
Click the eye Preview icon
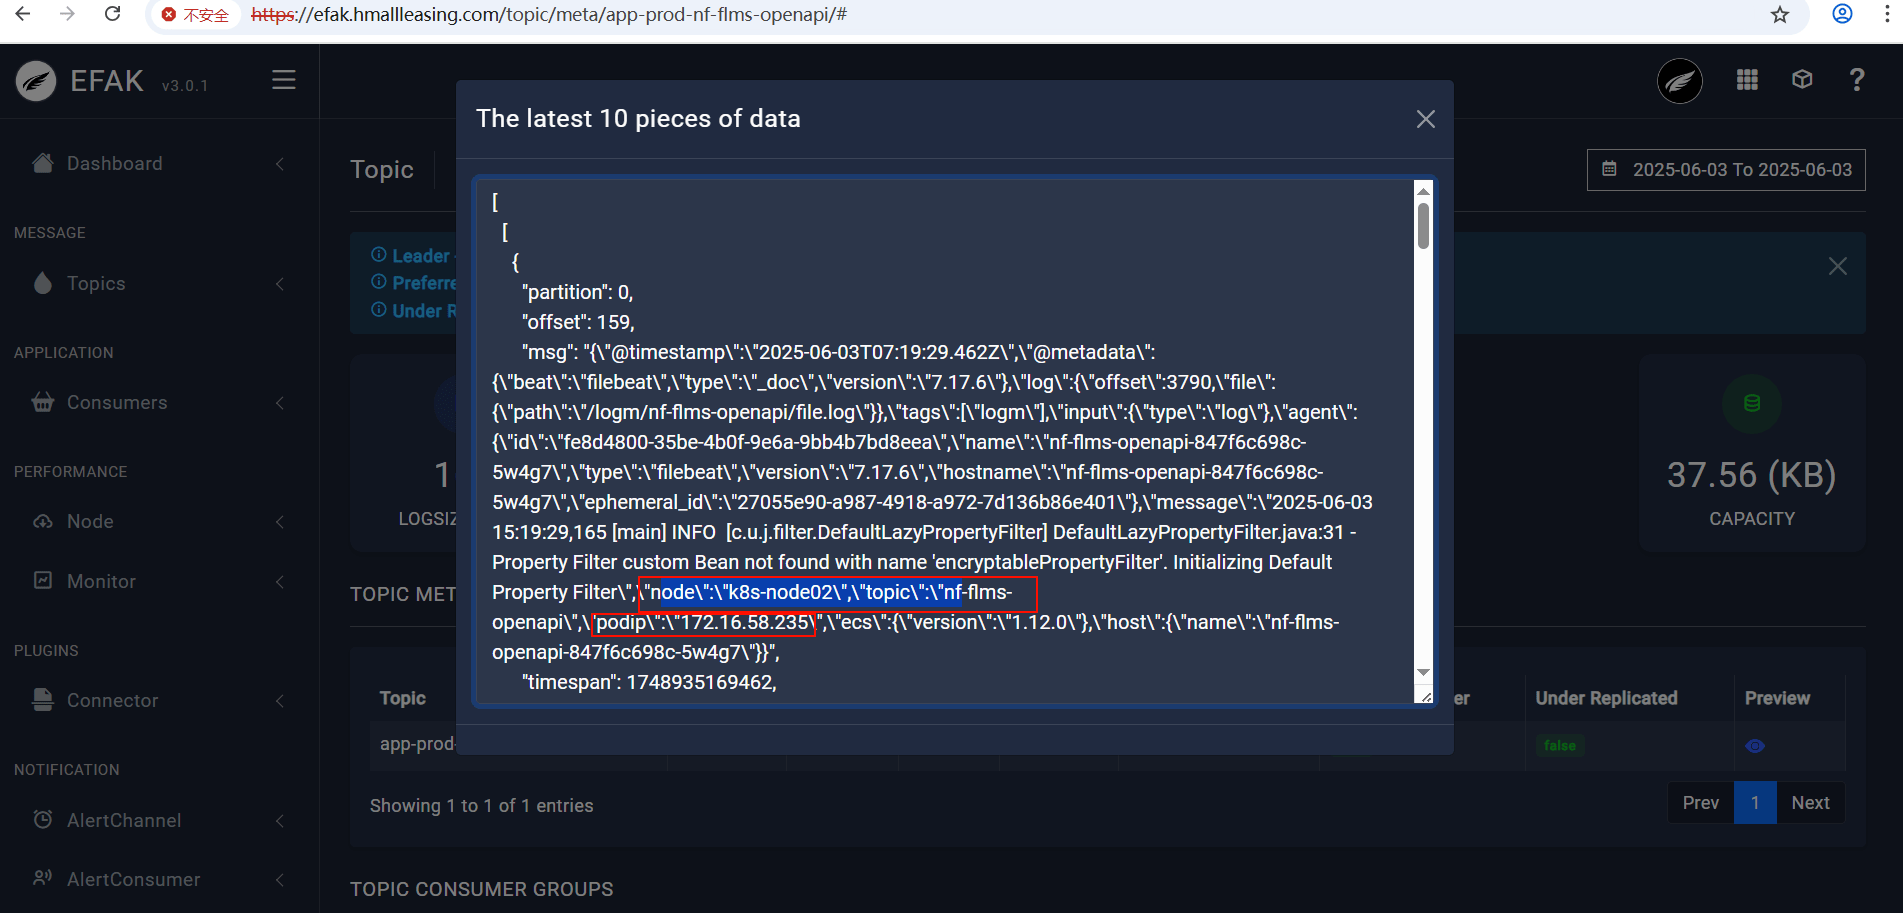pyautogui.click(x=1755, y=746)
